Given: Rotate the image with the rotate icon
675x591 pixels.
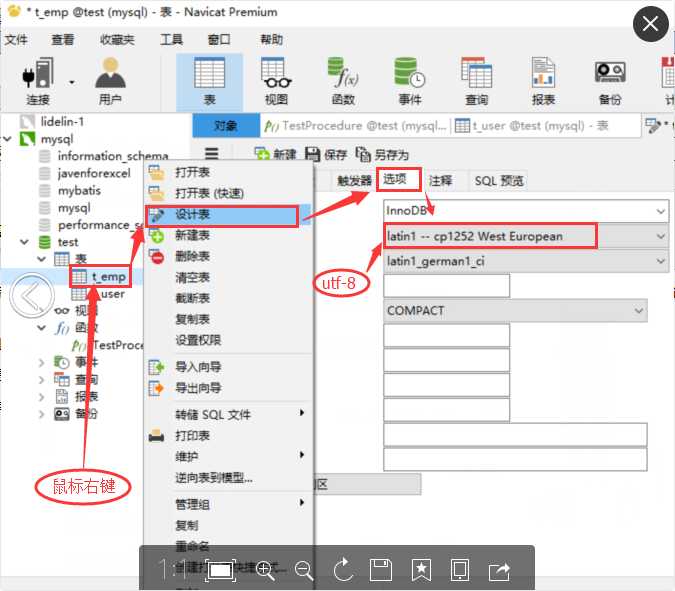Looking at the screenshot, I should coord(343,569).
